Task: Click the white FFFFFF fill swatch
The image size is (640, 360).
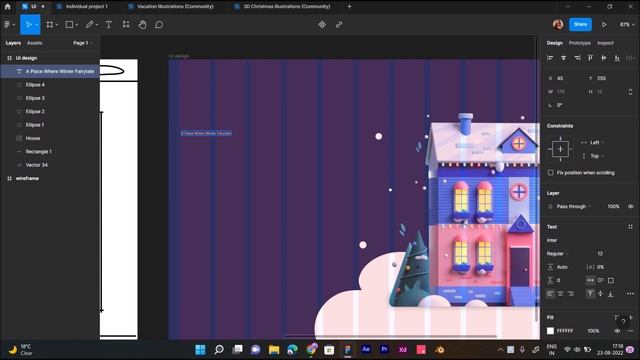Action: point(551,331)
